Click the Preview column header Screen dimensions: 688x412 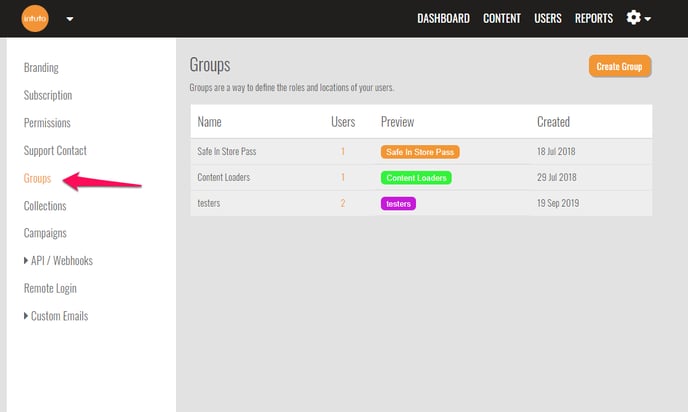[x=397, y=122]
